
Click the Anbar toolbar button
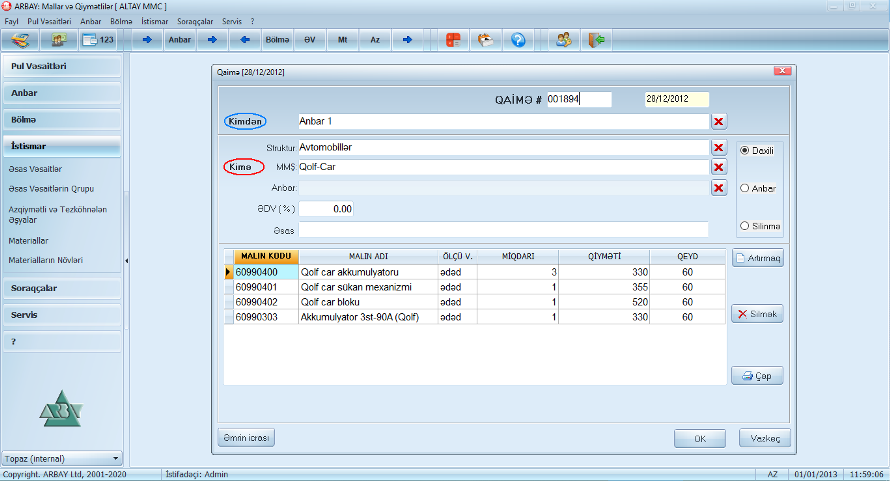[179, 40]
